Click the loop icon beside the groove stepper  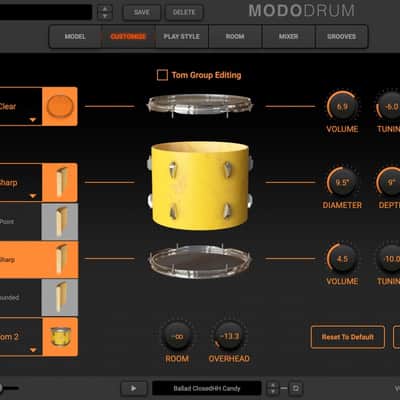(295, 388)
